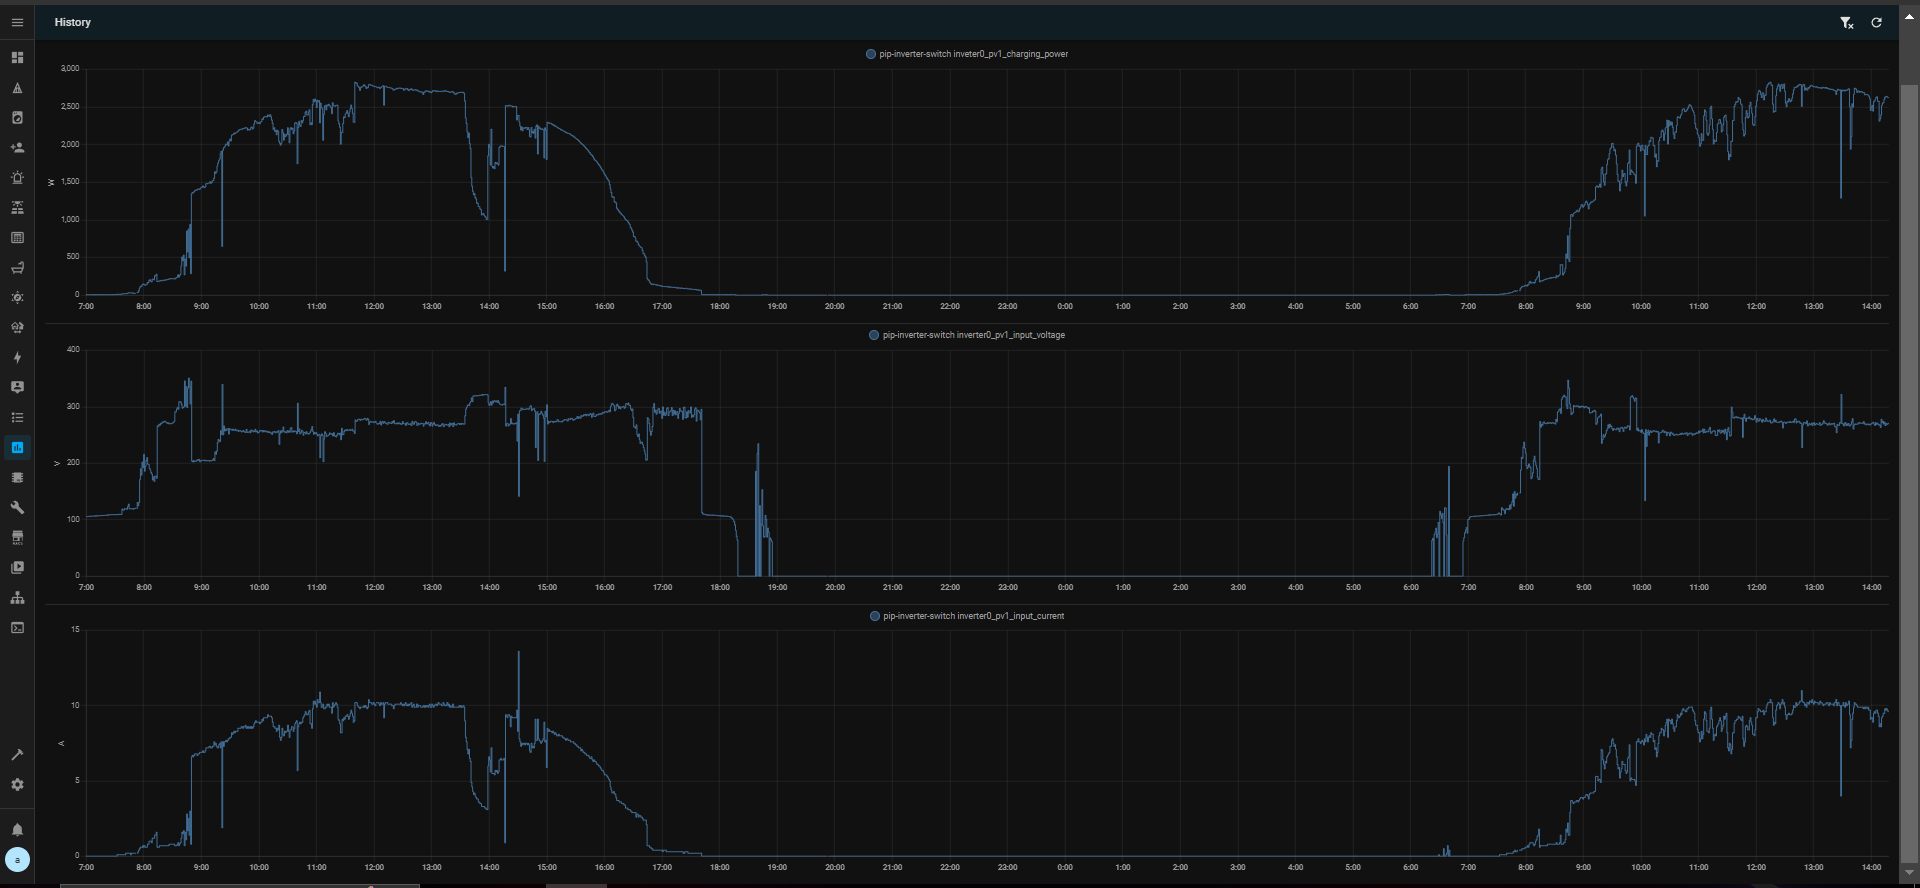Open the Notifications bell icon
The image size is (1920, 888).
(x=17, y=830)
